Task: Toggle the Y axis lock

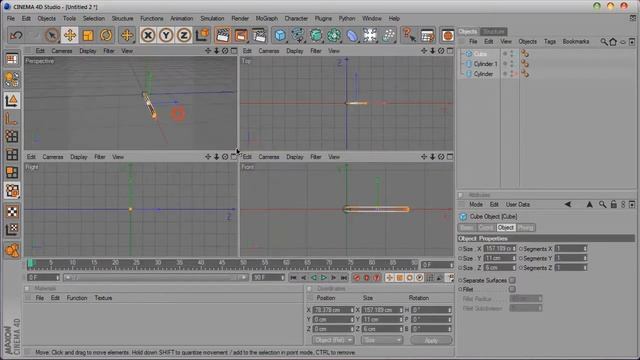Action: click(166, 36)
